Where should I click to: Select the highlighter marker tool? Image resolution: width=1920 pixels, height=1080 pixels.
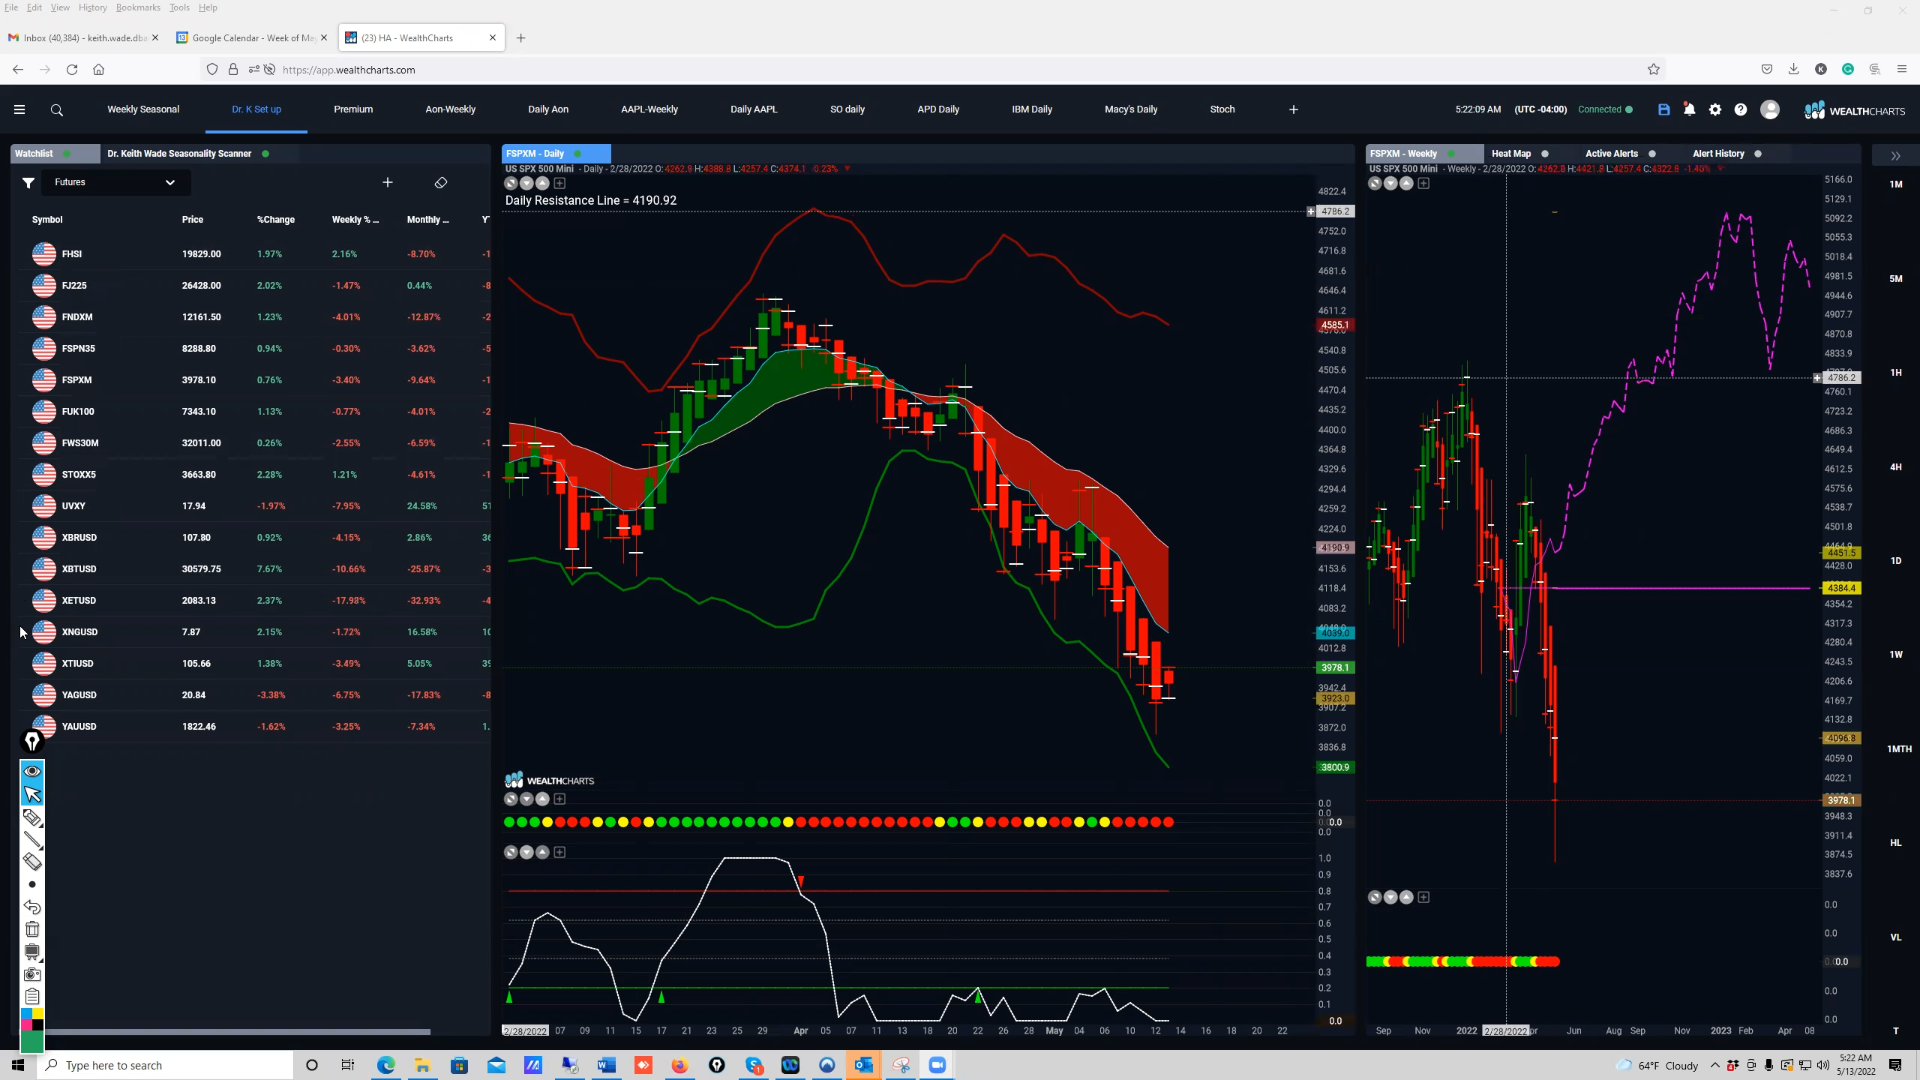pos(32,817)
